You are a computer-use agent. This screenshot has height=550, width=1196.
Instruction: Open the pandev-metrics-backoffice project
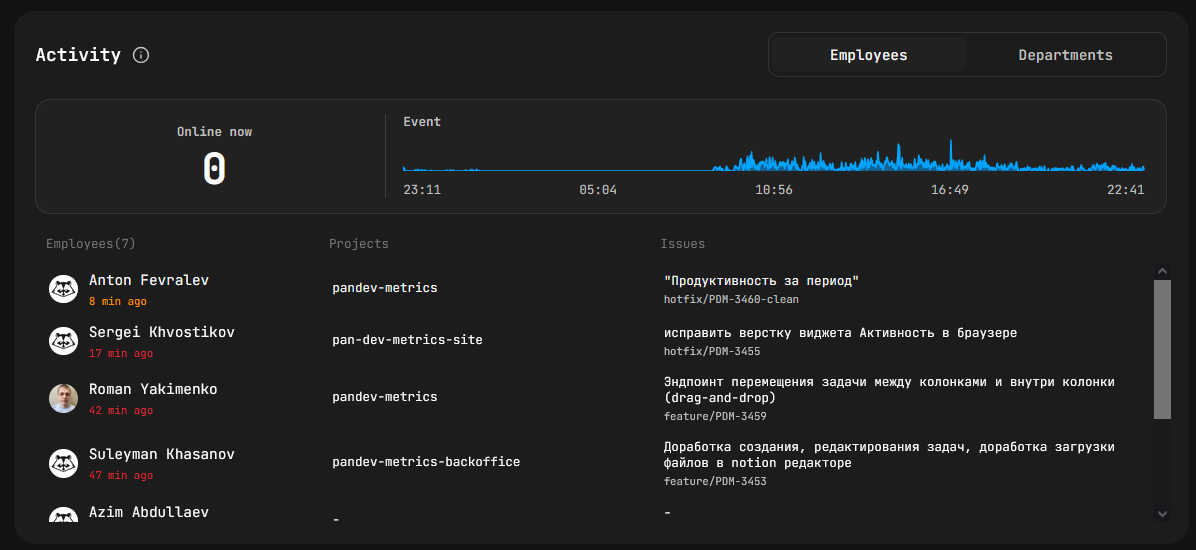coord(426,462)
